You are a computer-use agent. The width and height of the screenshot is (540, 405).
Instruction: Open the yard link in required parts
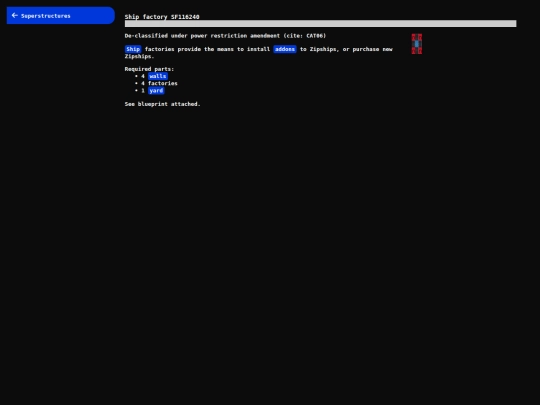(x=156, y=91)
